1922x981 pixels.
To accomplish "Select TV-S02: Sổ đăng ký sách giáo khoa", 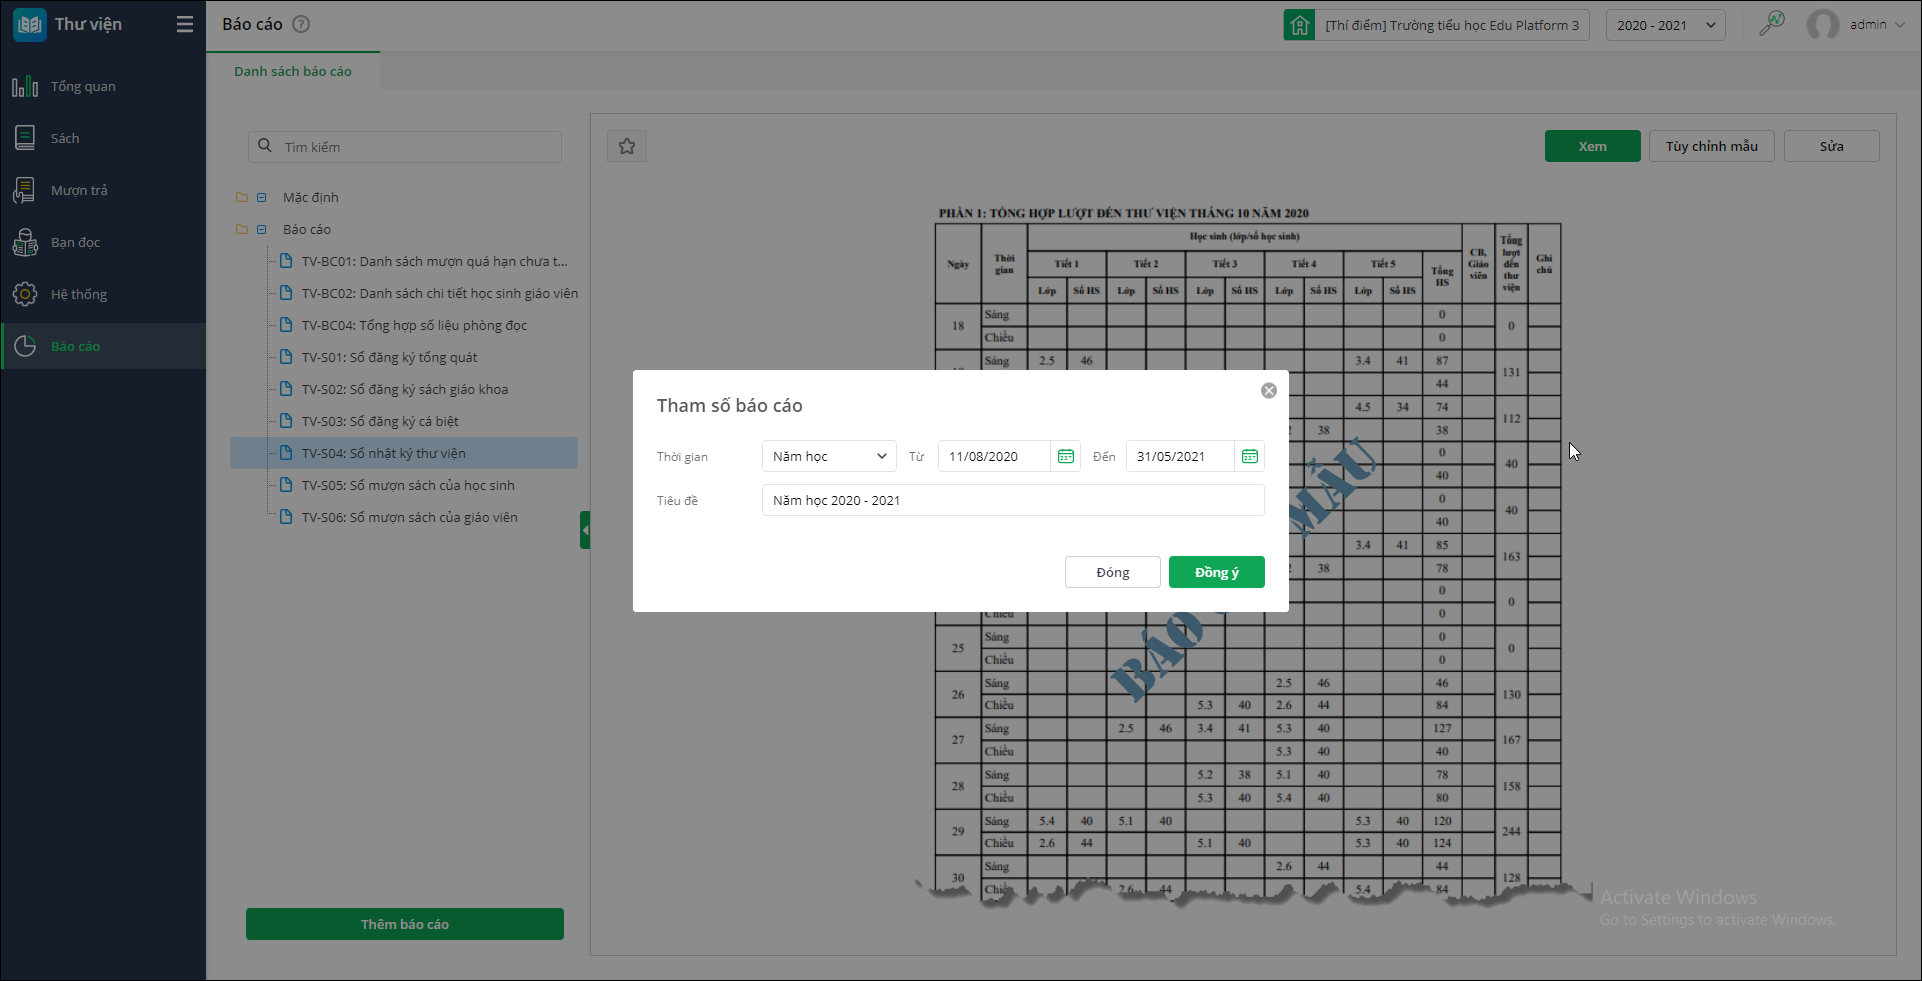I will pyautogui.click(x=405, y=389).
